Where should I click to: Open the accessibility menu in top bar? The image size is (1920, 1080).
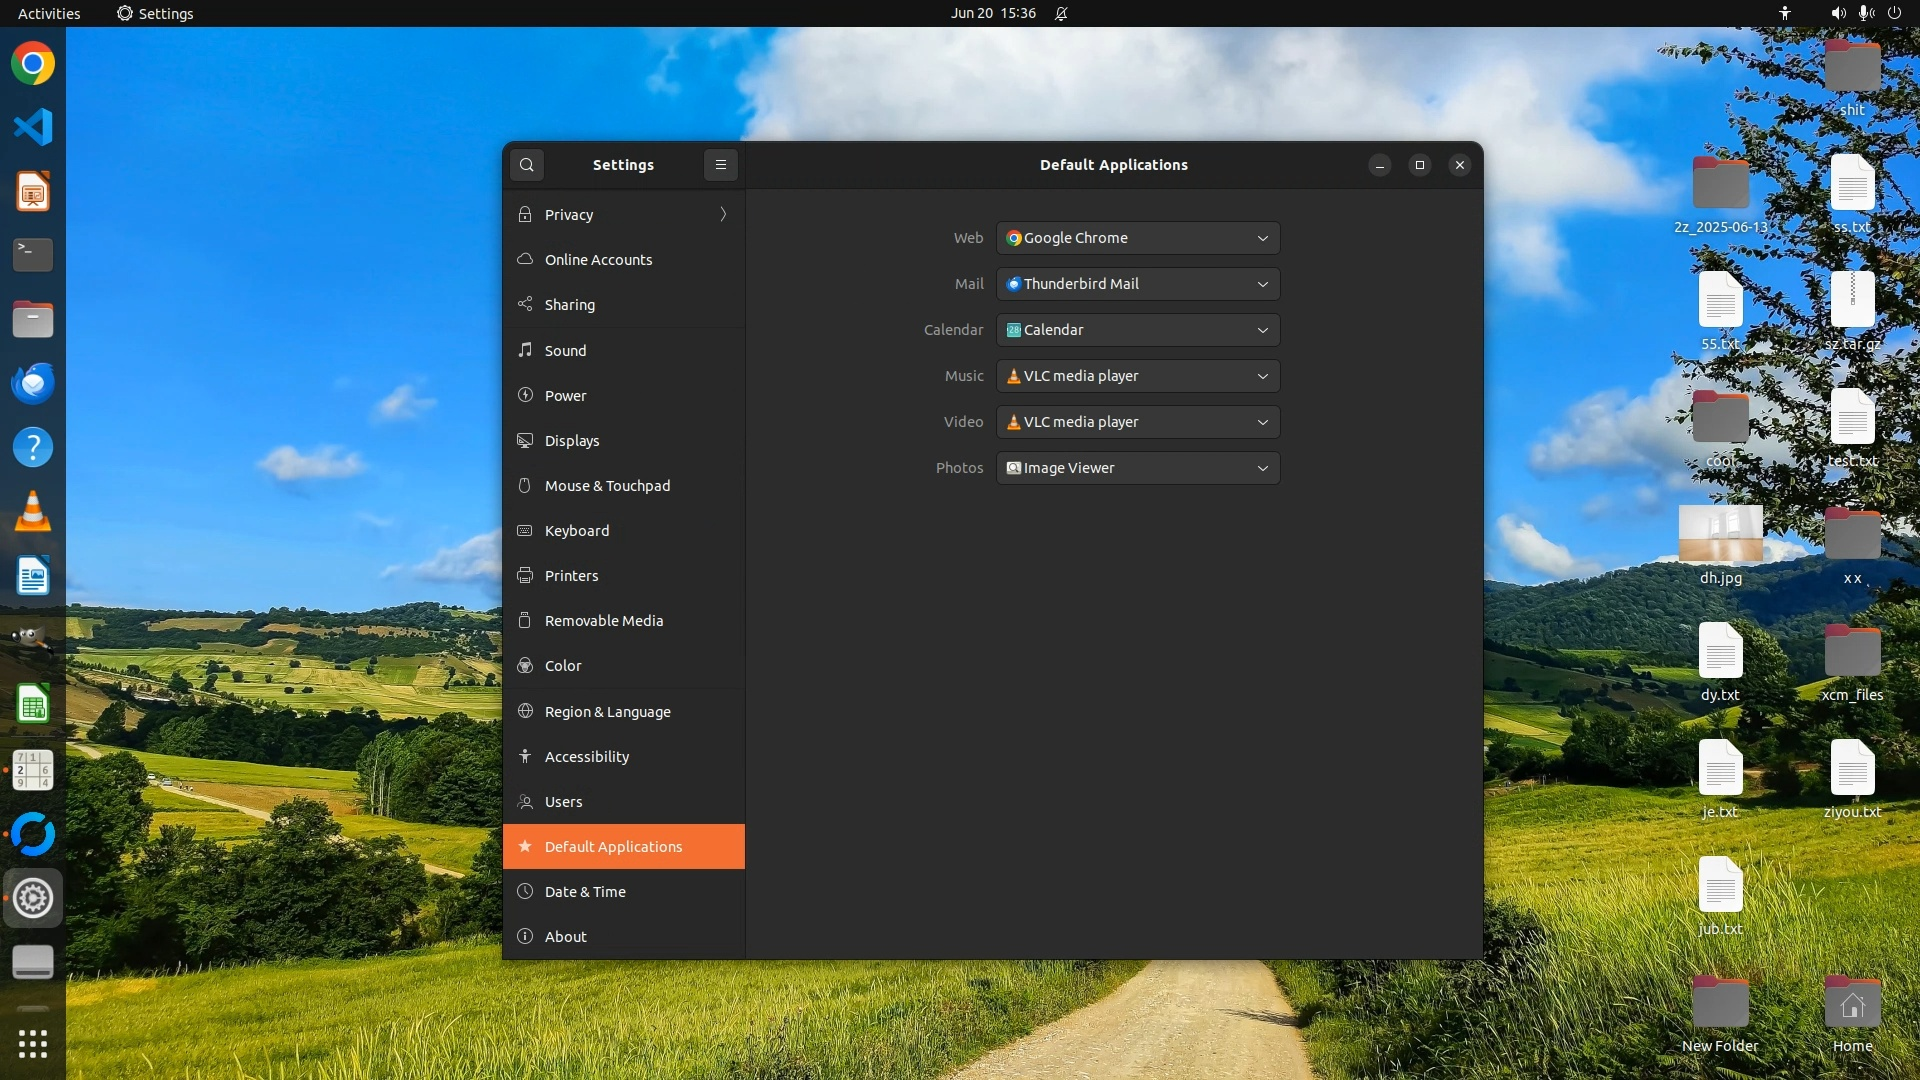click(1785, 13)
